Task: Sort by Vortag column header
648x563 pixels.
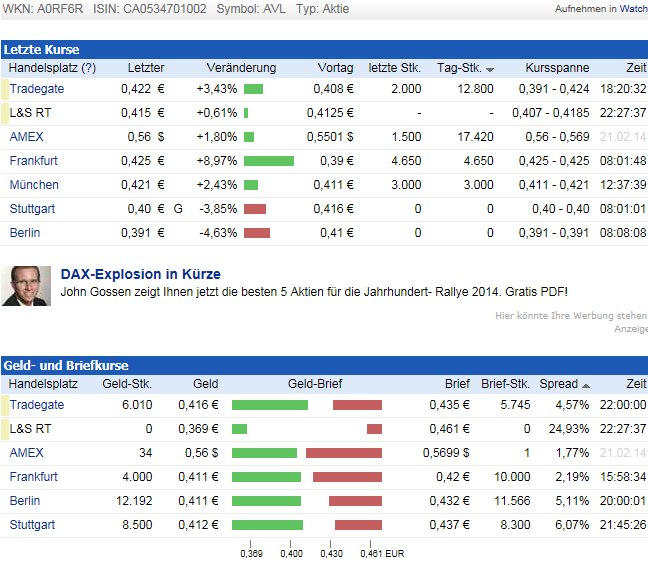Action: click(336, 68)
